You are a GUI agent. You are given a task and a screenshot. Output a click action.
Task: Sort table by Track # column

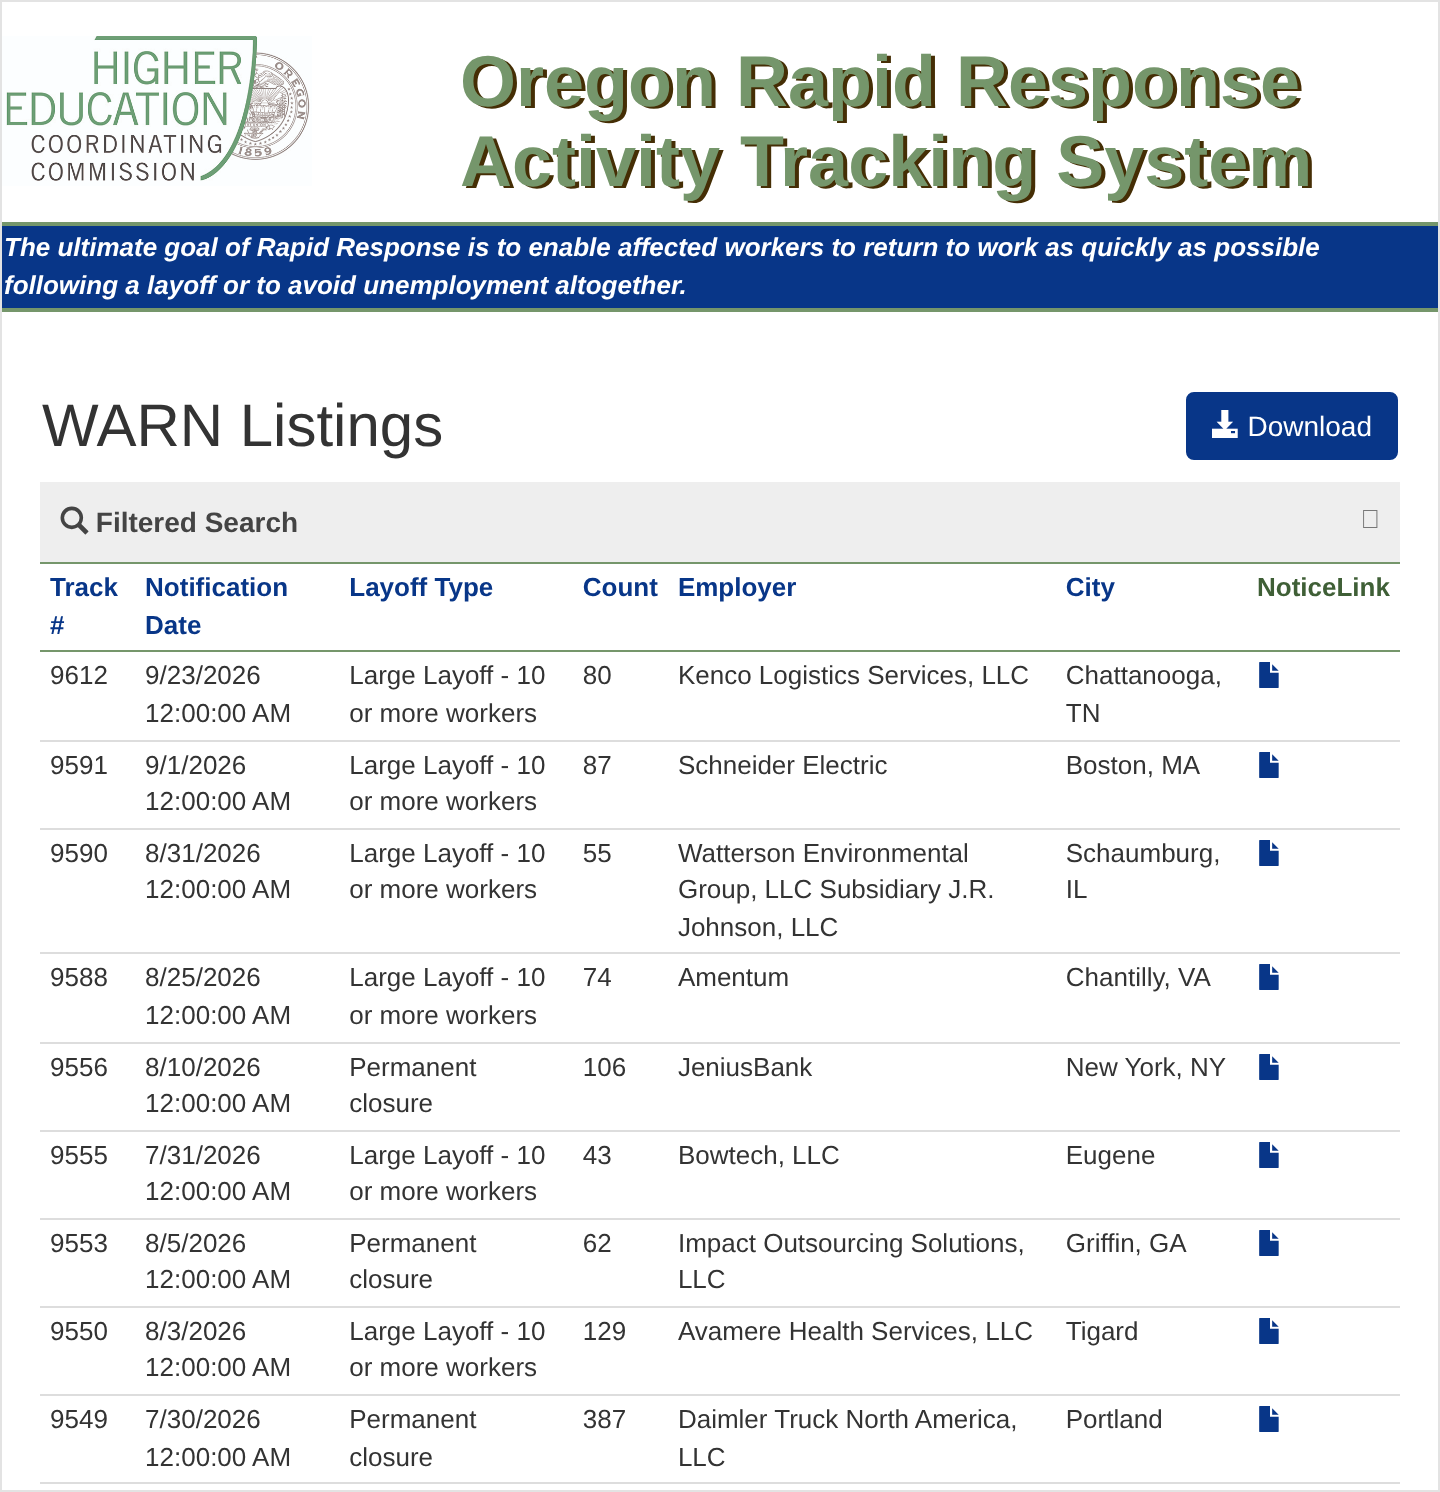[84, 606]
